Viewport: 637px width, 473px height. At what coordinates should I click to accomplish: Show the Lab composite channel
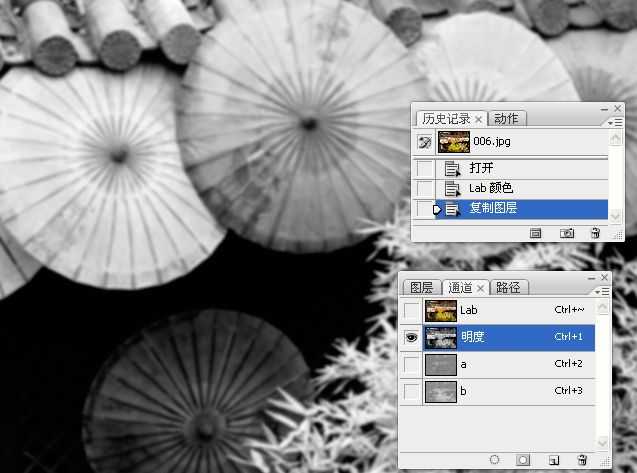pos(411,311)
